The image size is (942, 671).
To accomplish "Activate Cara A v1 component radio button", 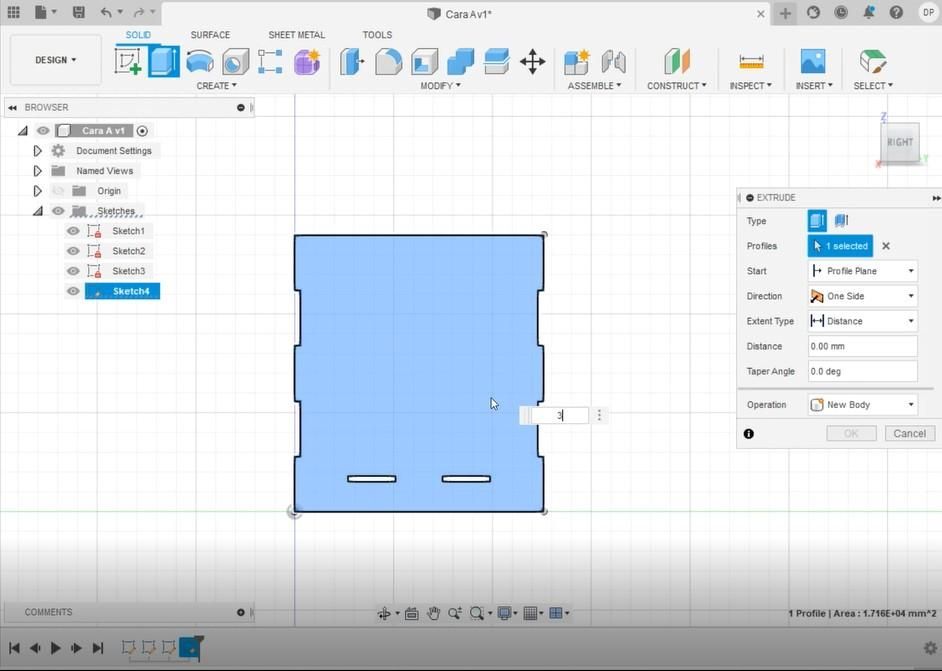I will [142, 131].
